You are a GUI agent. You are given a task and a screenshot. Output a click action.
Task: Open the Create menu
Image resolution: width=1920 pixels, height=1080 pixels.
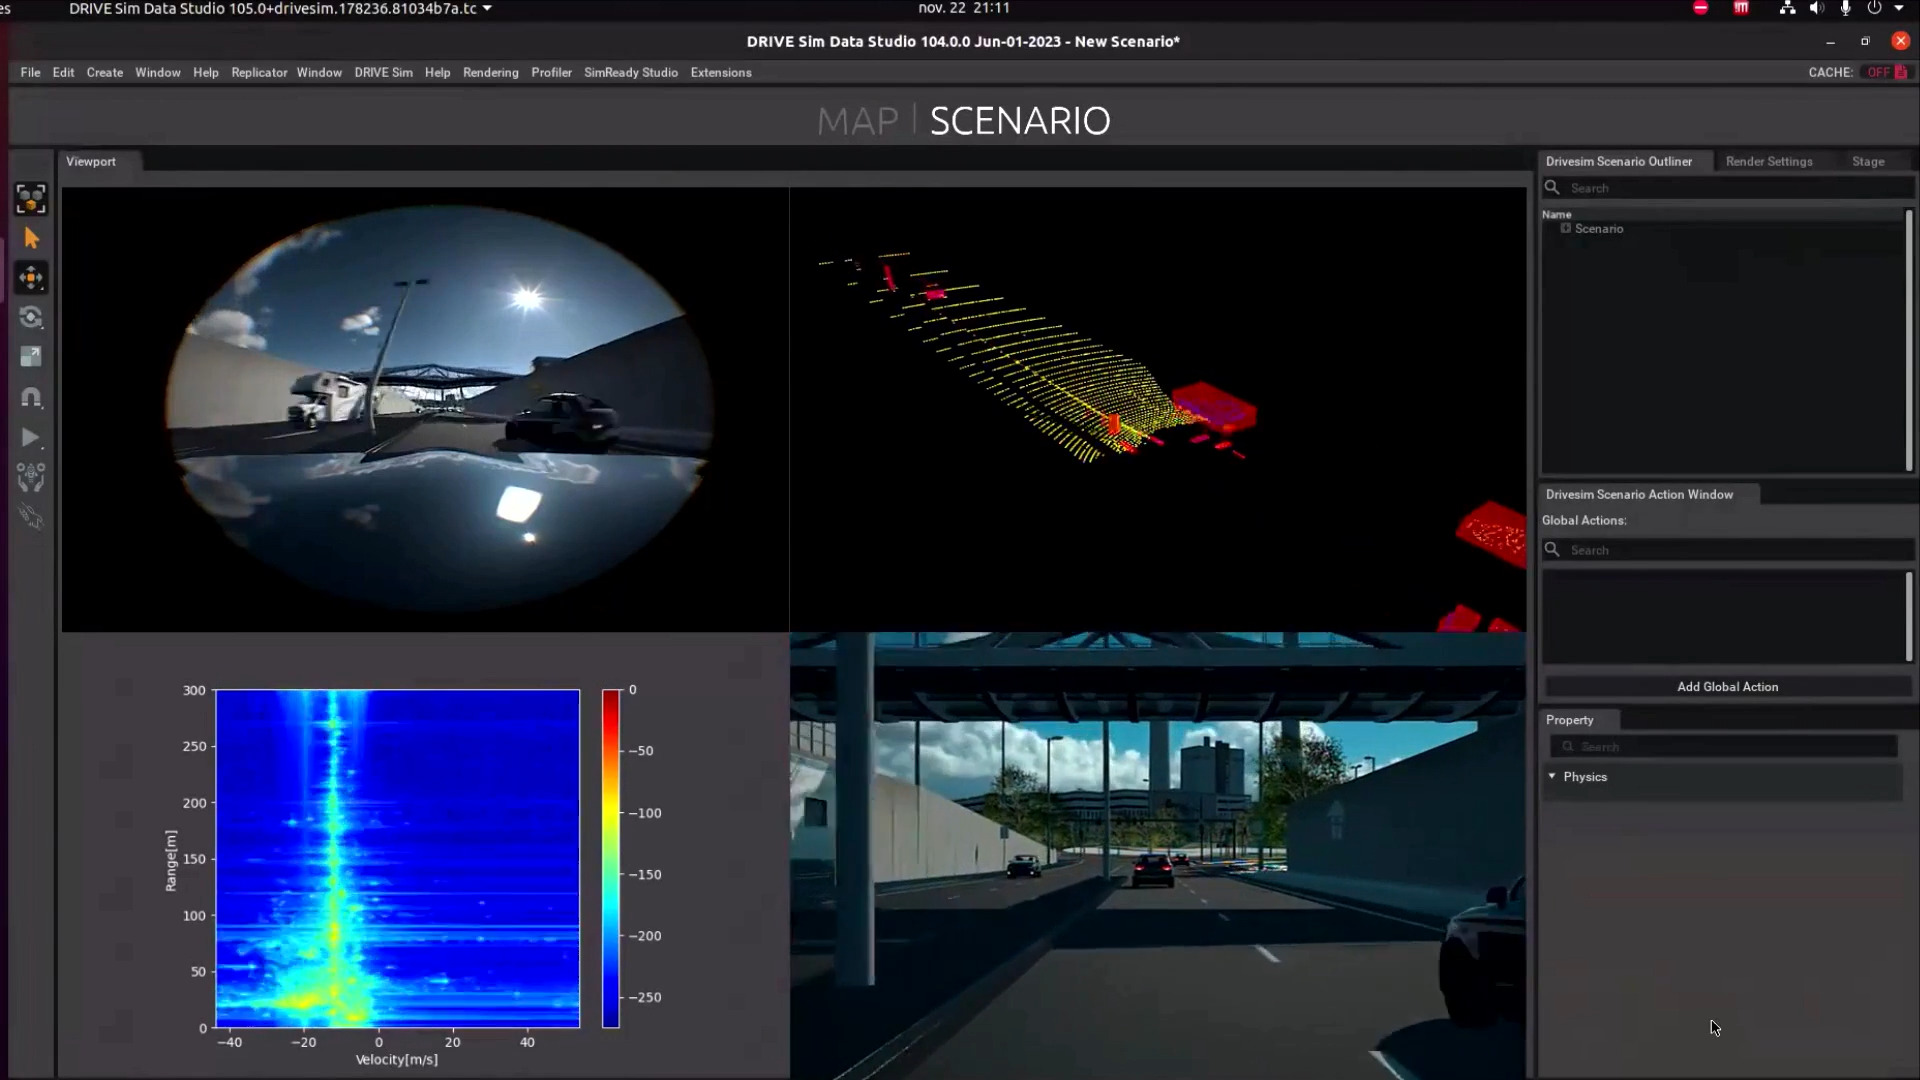105,72
